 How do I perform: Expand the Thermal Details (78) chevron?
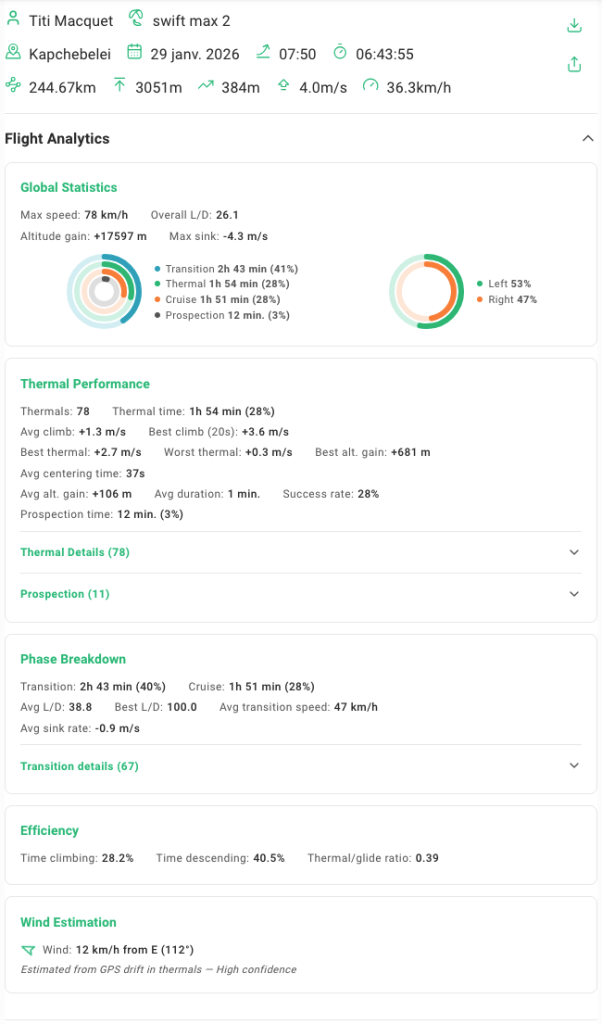(574, 552)
